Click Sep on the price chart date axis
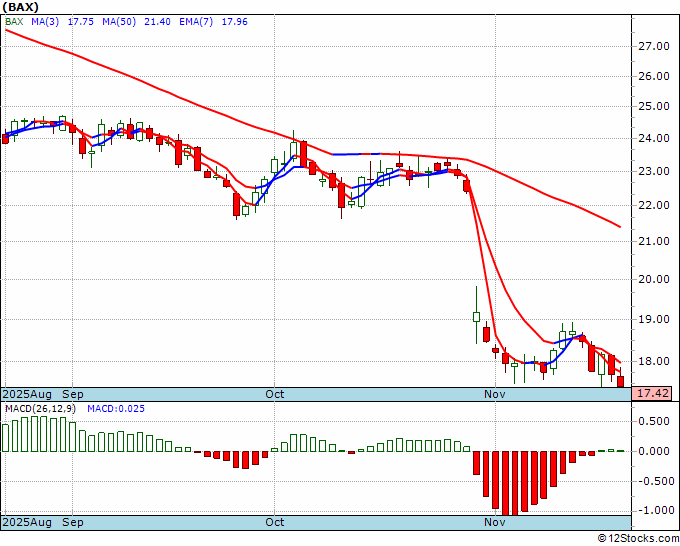Viewport: 680px width, 546px height. [x=72, y=394]
